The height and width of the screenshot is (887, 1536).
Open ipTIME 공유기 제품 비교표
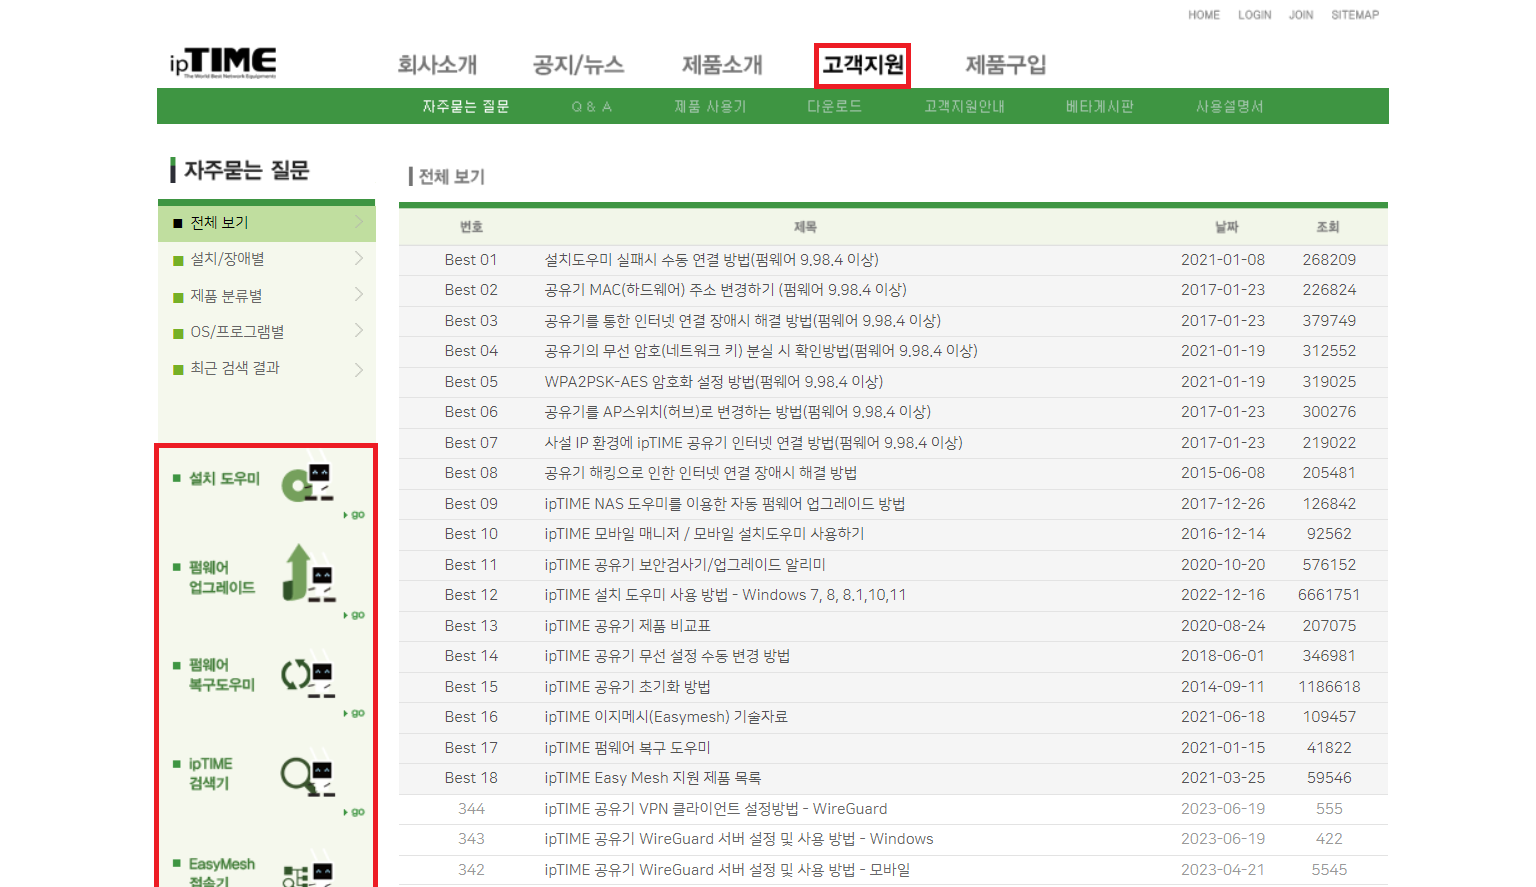tap(627, 626)
